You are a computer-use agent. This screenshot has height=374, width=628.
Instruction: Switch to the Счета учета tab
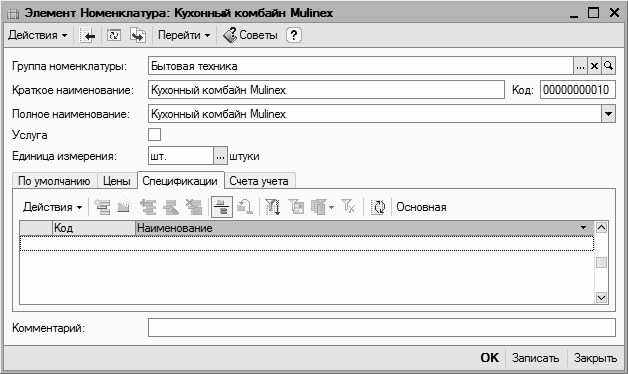259,181
